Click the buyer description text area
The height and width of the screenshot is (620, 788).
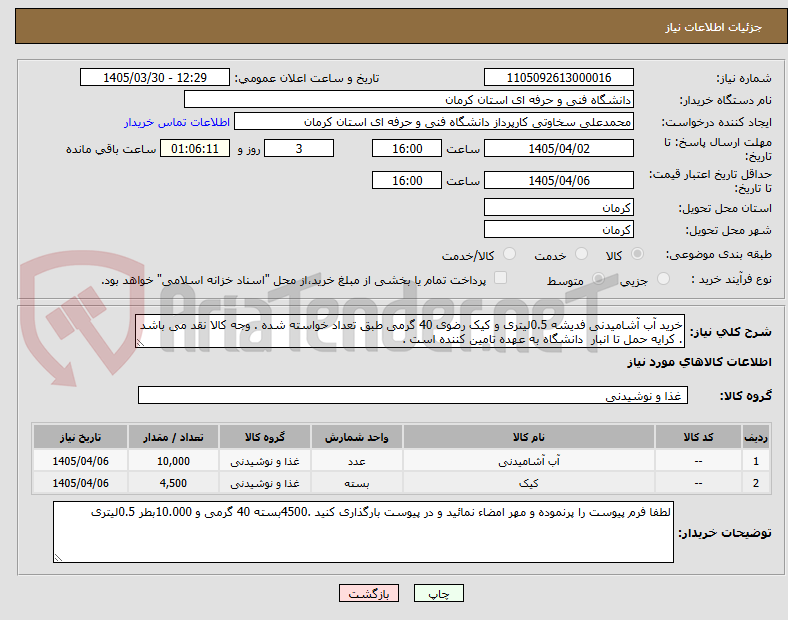(363, 532)
